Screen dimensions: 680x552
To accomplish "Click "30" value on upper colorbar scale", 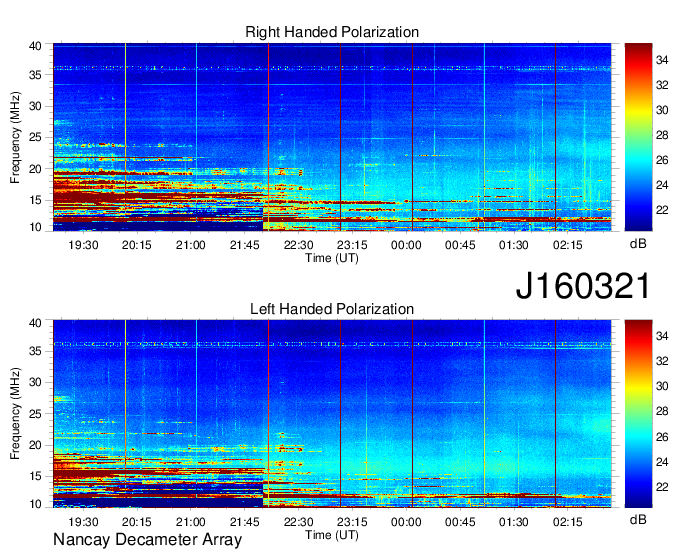I will (662, 110).
